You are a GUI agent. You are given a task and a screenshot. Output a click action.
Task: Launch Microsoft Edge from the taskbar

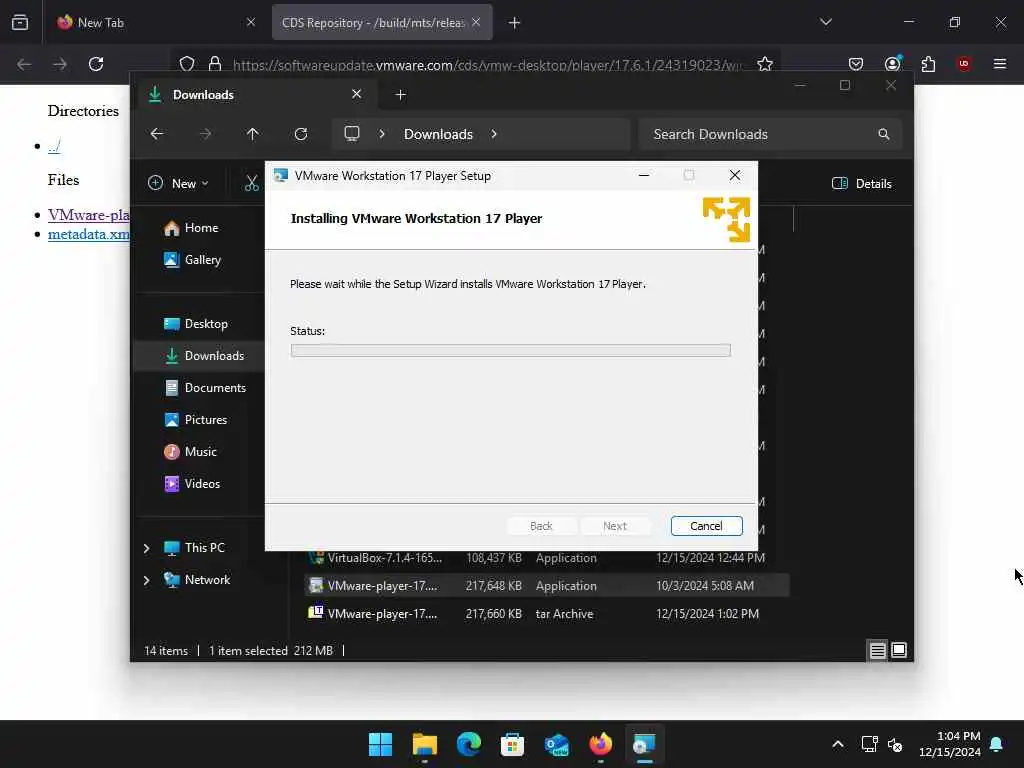pyautogui.click(x=468, y=744)
